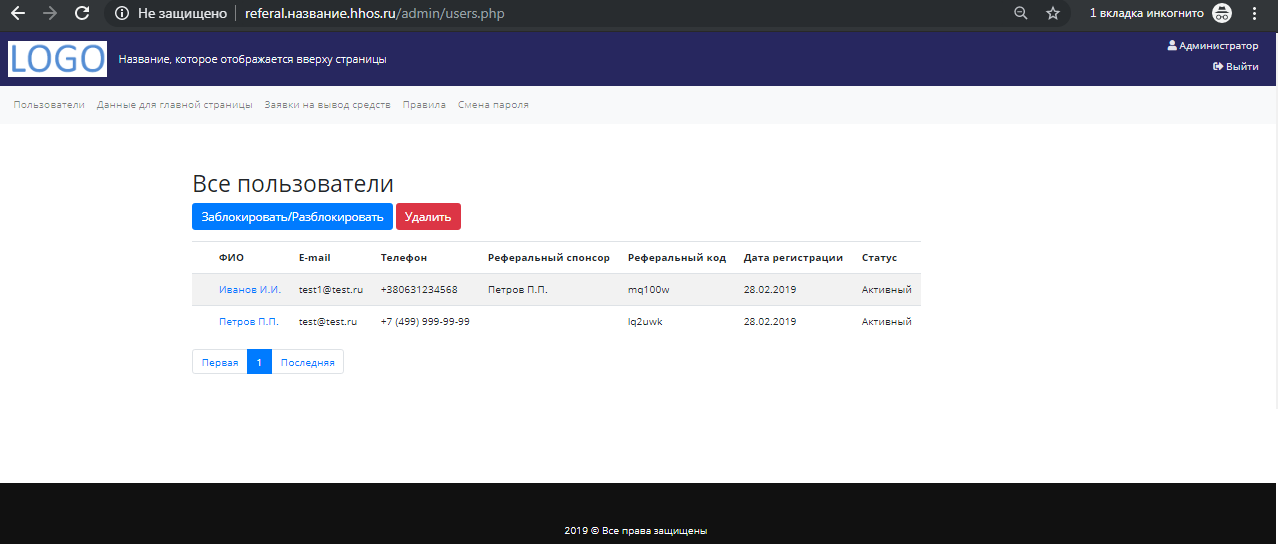1282x544 pixels.
Task: Click the Статус column header
Action: point(880,258)
